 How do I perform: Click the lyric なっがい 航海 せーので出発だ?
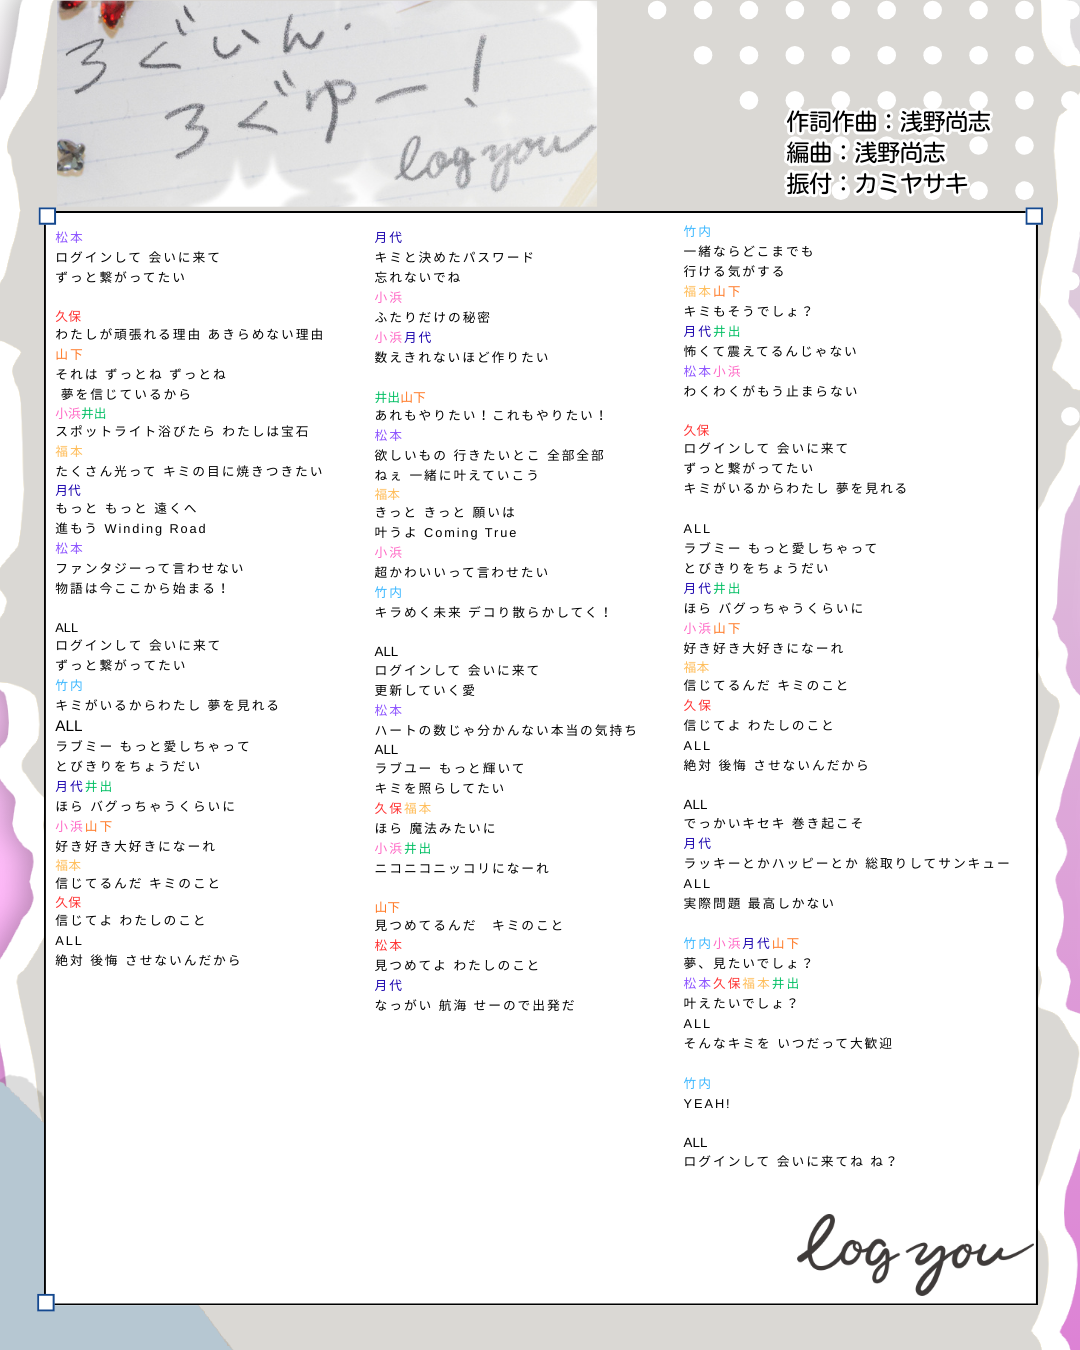pyautogui.click(x=475, y=1006)
